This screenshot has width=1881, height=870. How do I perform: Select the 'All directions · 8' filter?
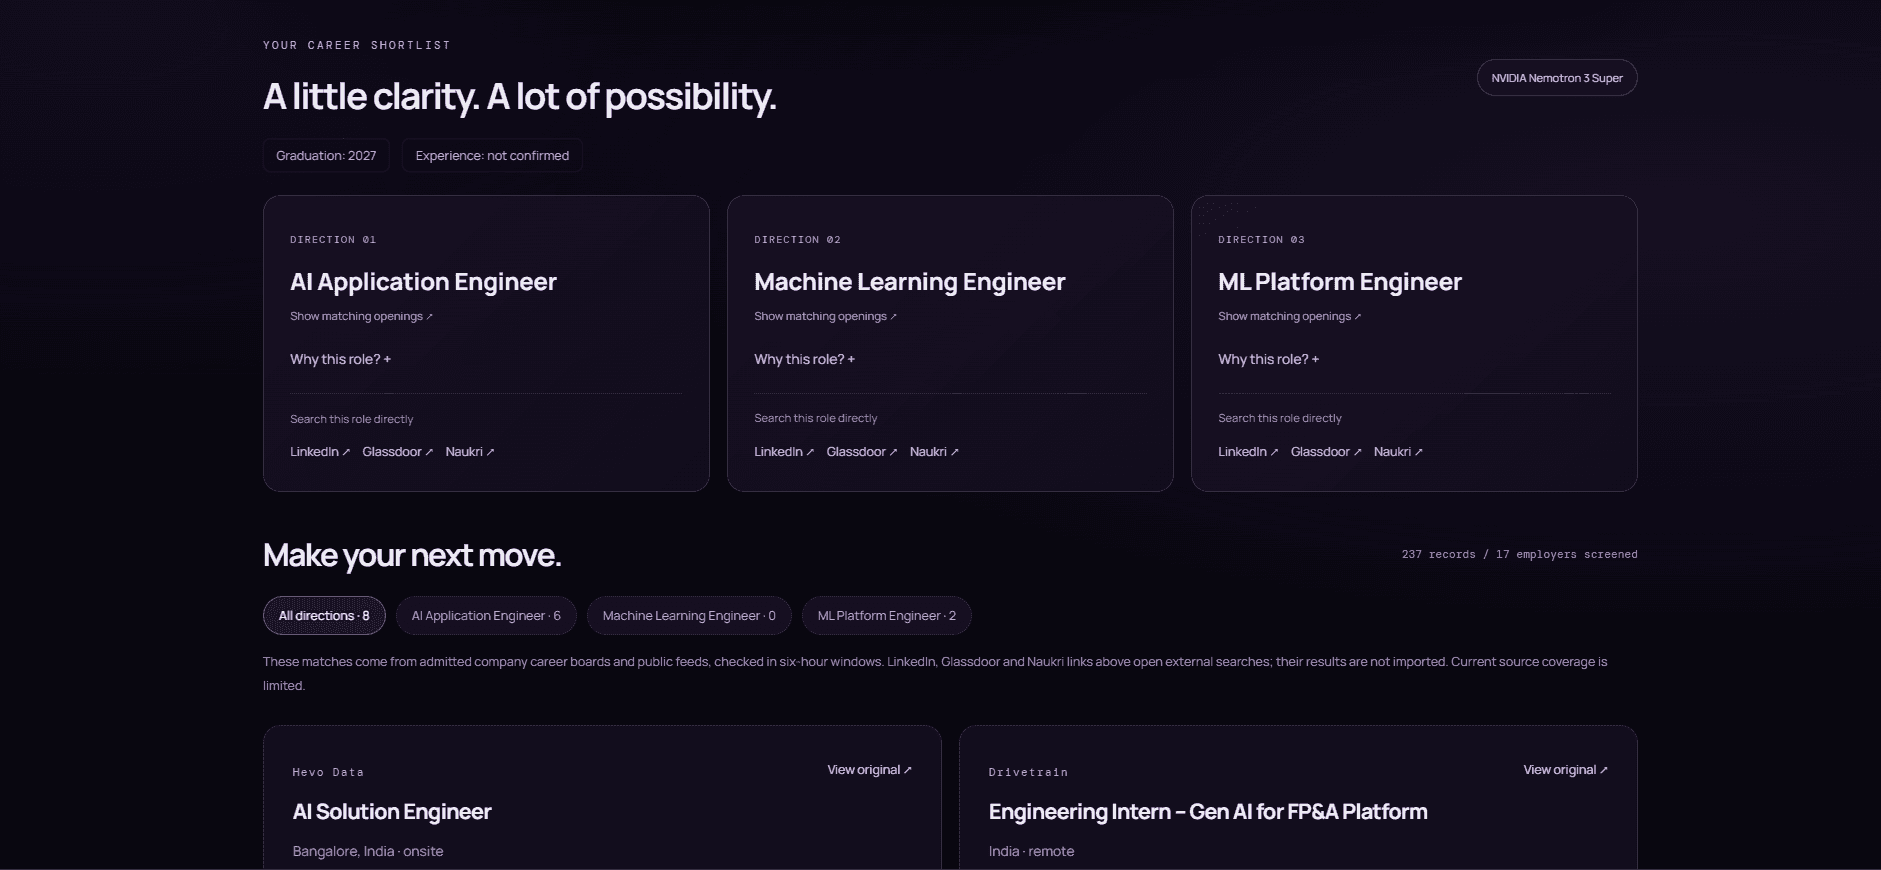tap(324, 616)
